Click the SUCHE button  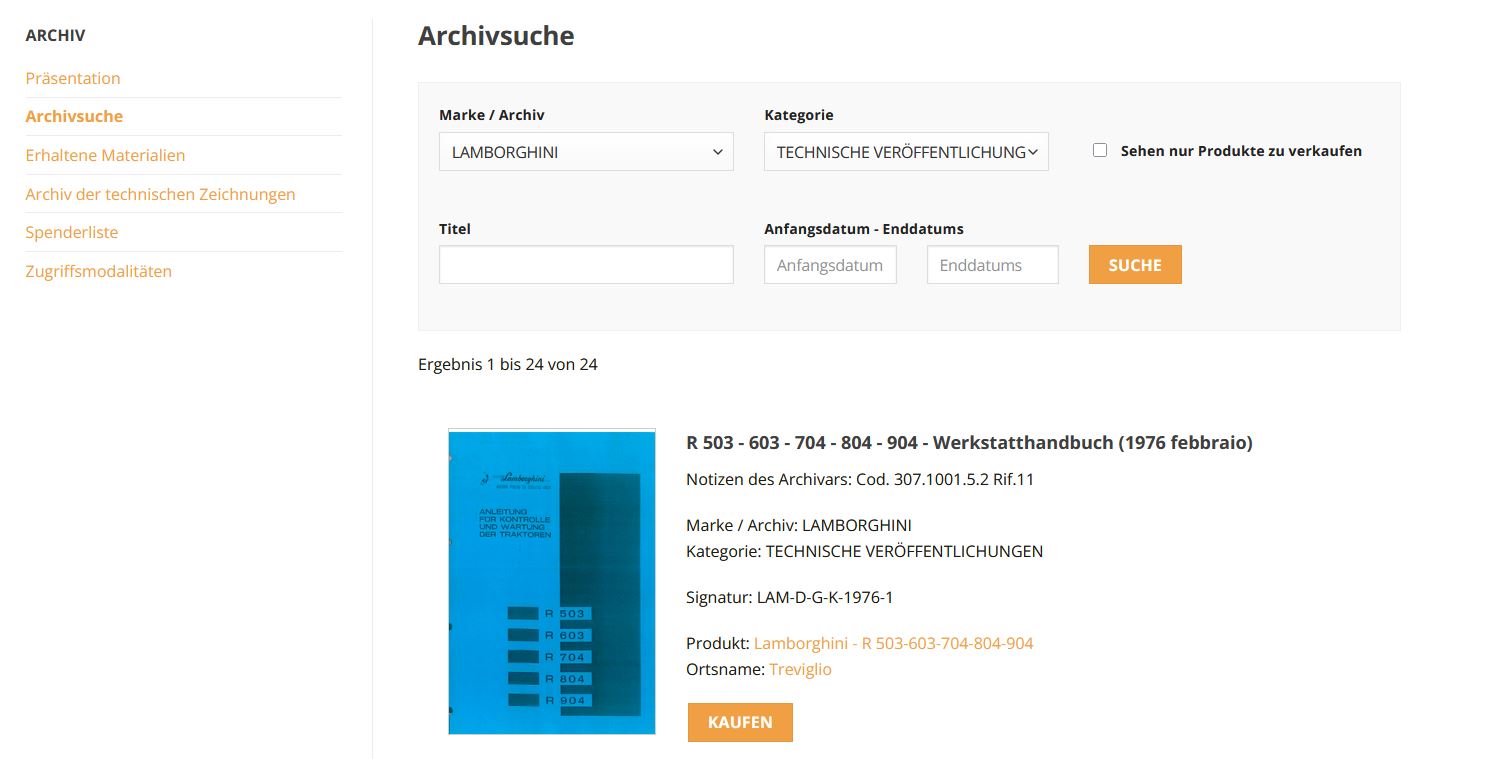click(1135, 265)
